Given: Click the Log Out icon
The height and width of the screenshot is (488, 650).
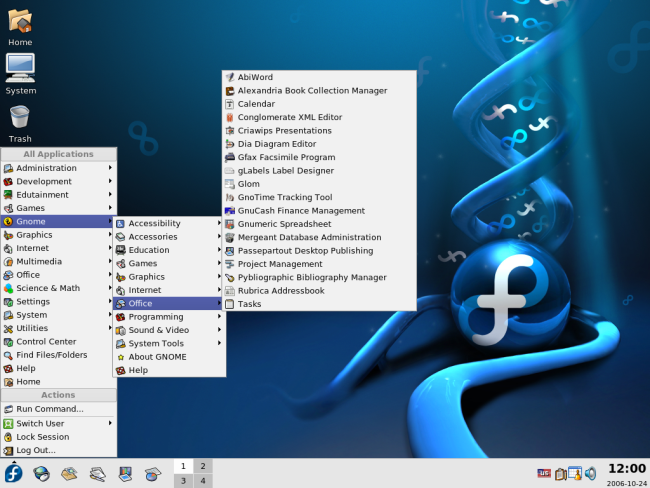Looking at the screenshot, I should tap(8, 450).
